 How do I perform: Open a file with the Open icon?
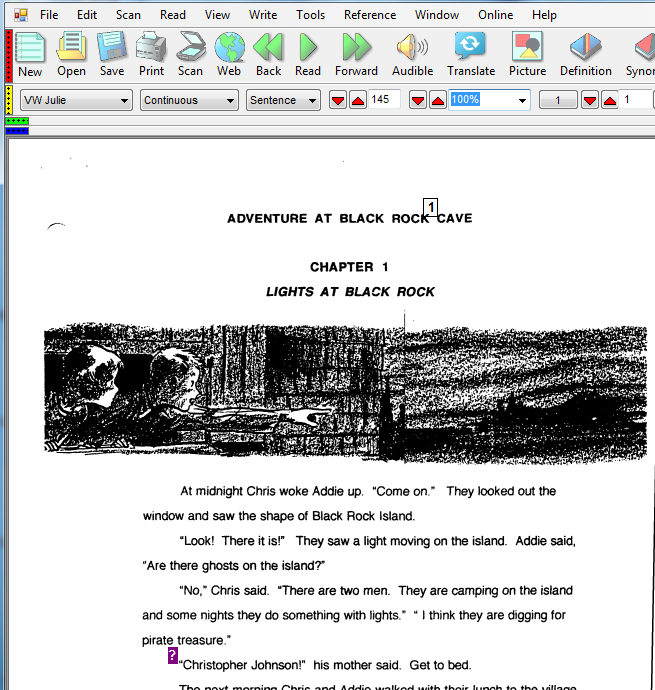tap(71, 46)
